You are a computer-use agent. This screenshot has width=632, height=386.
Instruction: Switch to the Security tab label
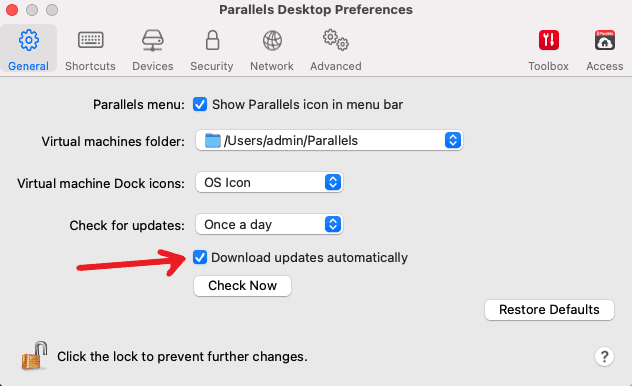[x=212, y=66]
